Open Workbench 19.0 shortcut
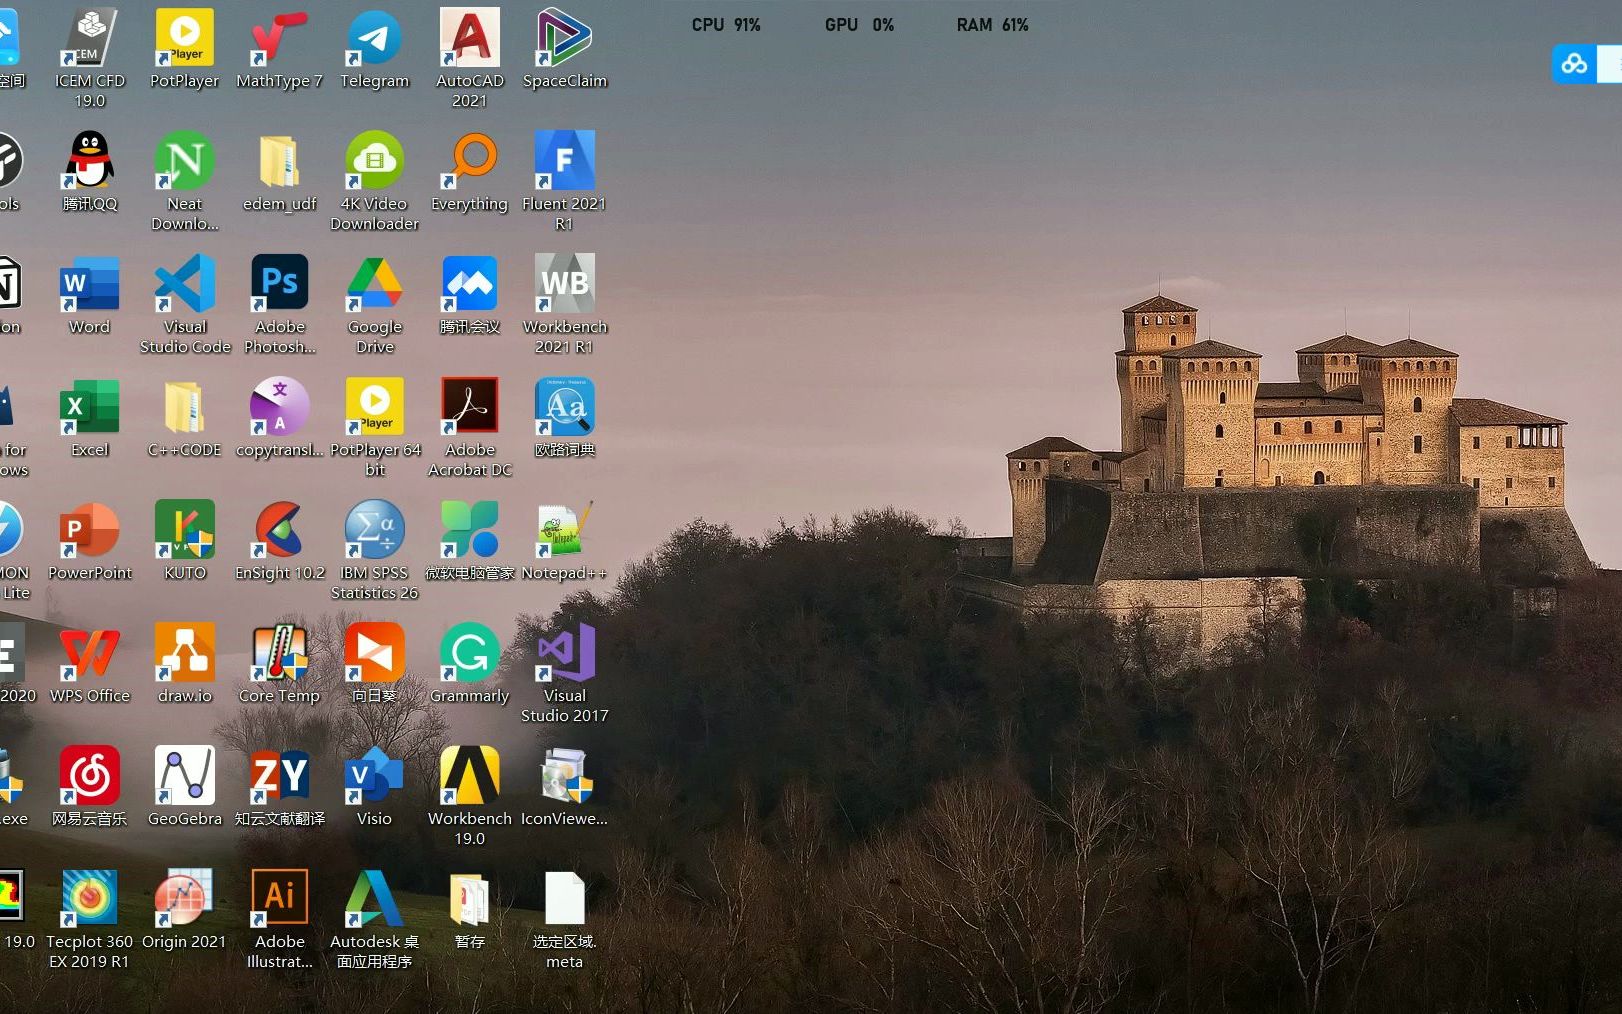Viewport: 1622px width, 1014px height. click(x=470, y=796)
